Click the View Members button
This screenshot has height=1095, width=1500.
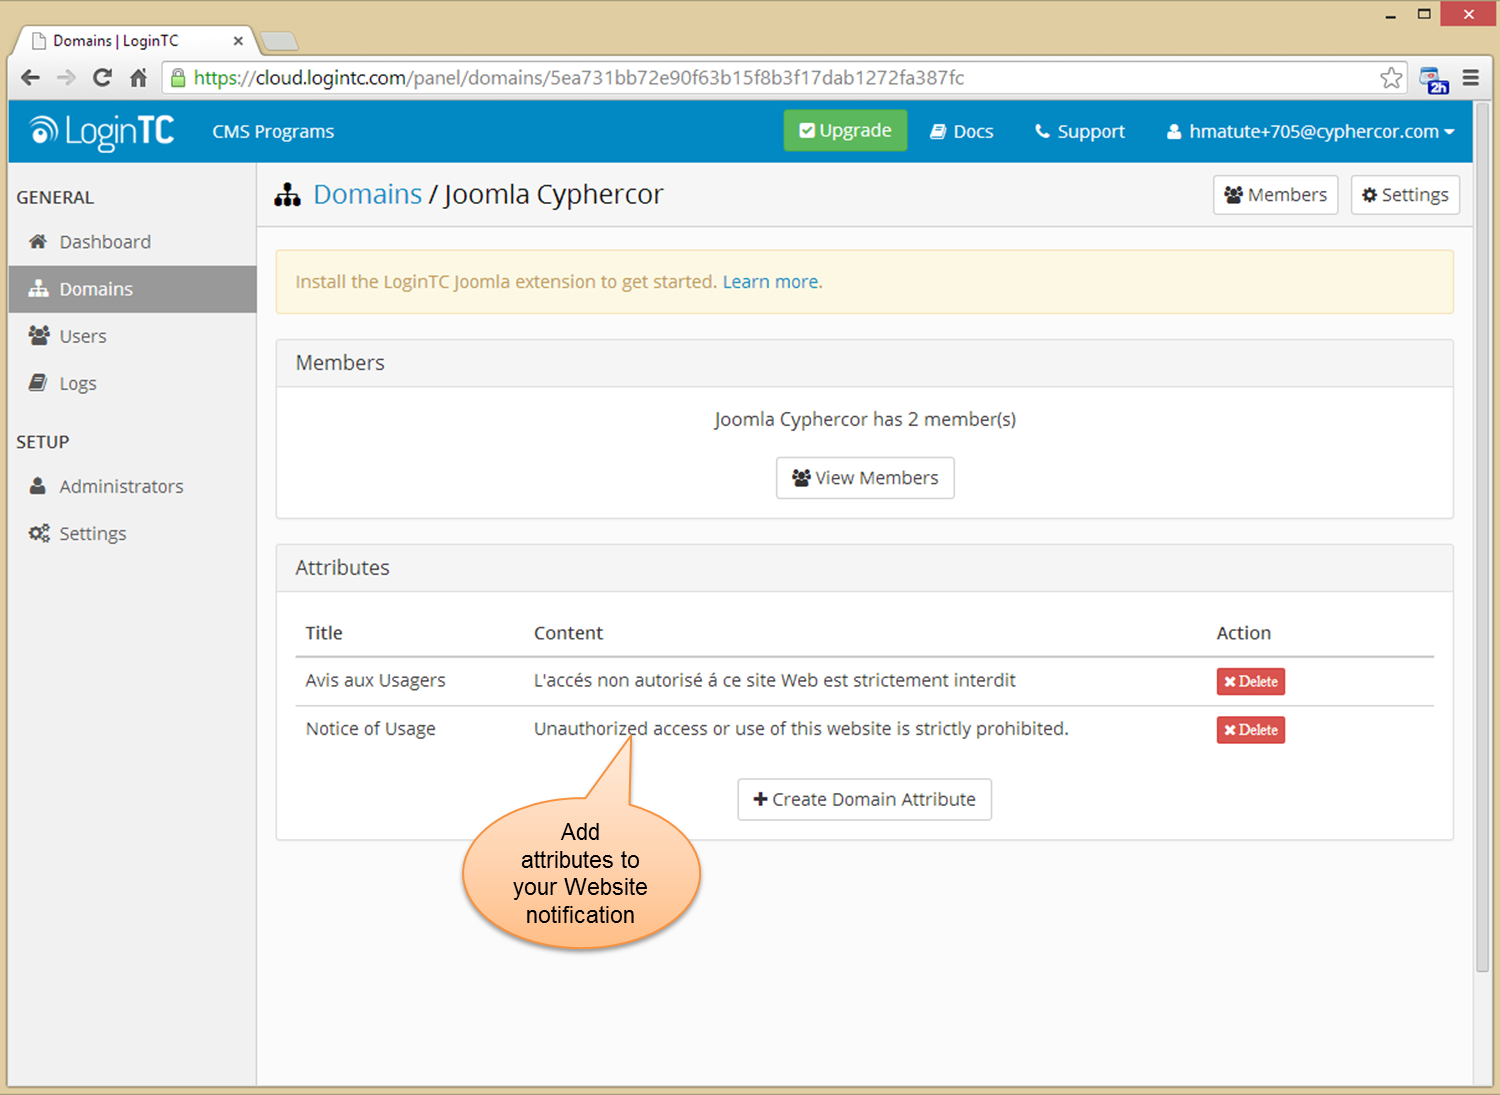(865, 478)
